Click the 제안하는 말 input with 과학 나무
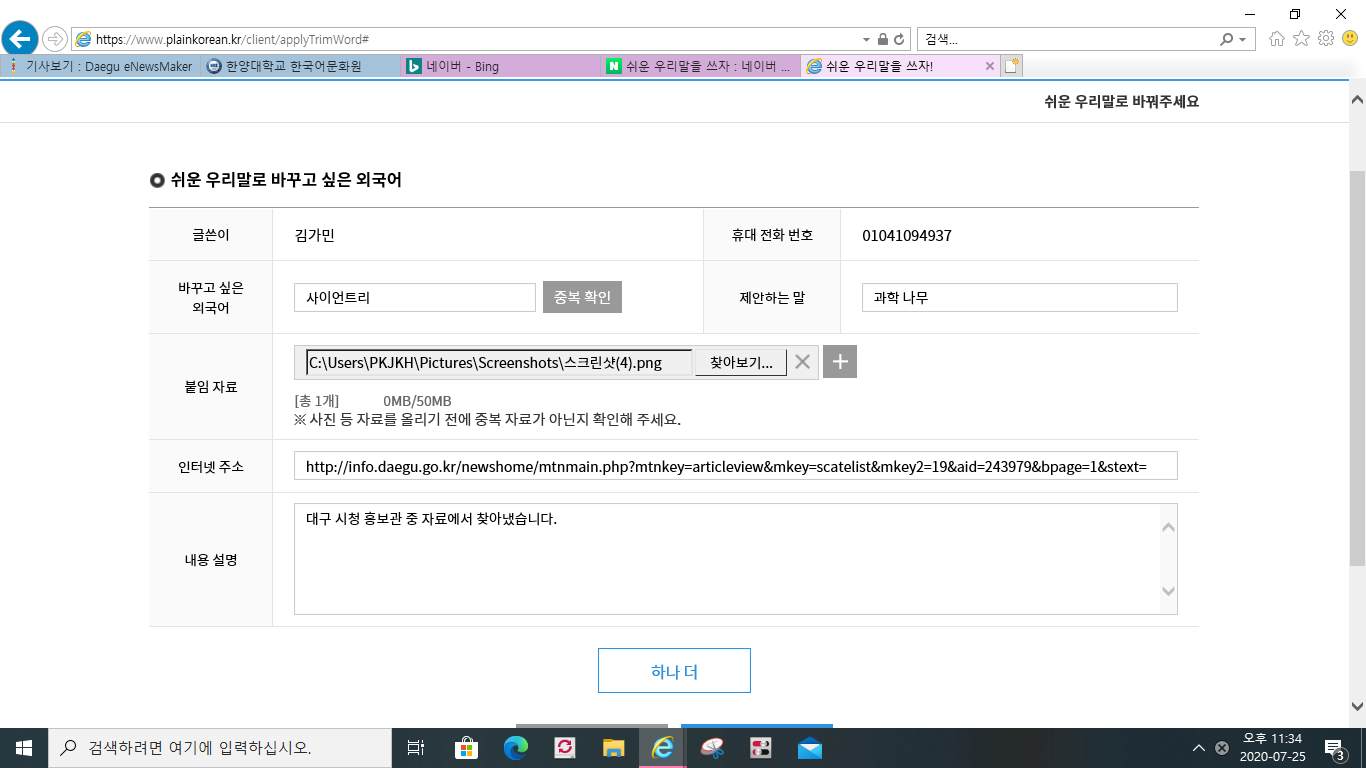Screen dimensions: 1366x768 (1020, 297)
